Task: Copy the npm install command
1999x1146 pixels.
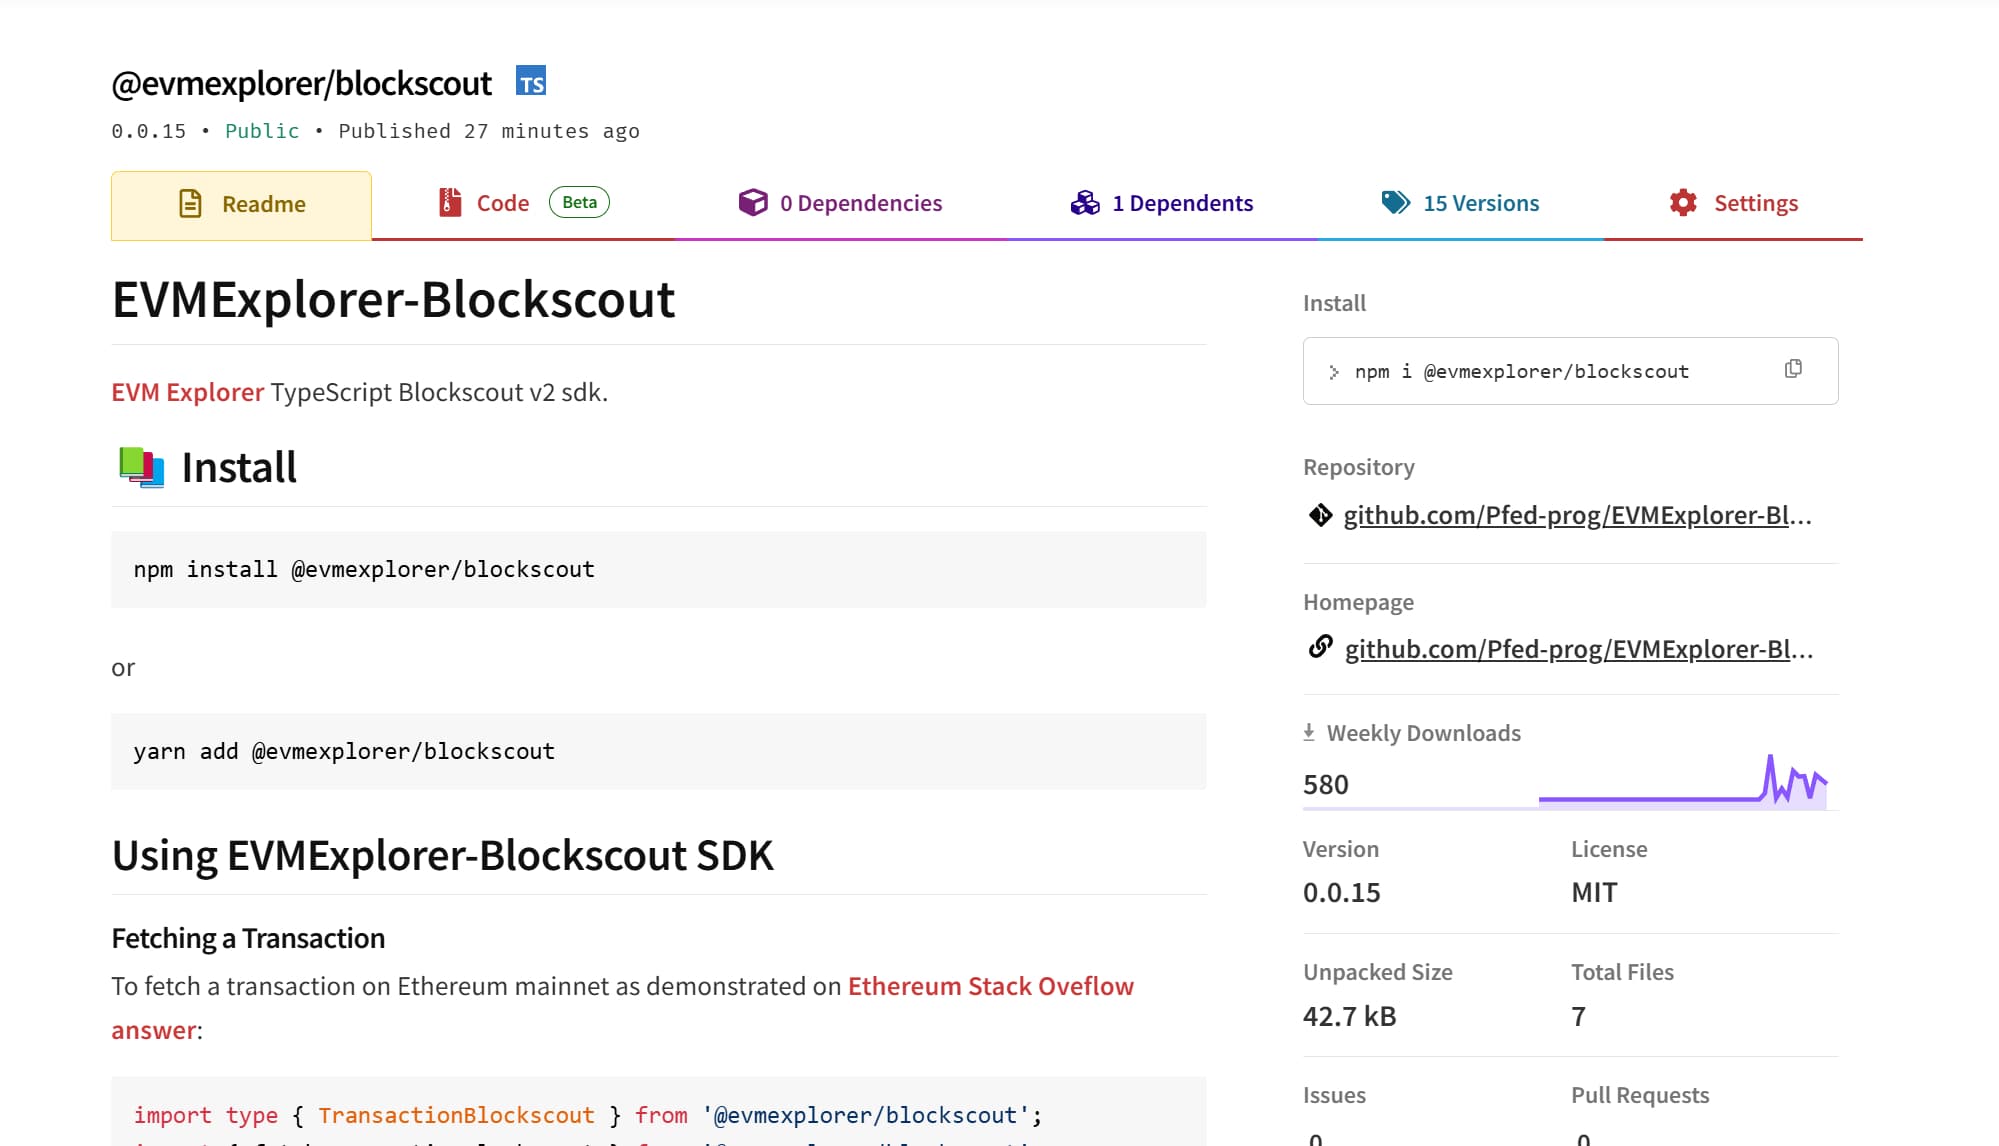Action: tap(1793, 369)
